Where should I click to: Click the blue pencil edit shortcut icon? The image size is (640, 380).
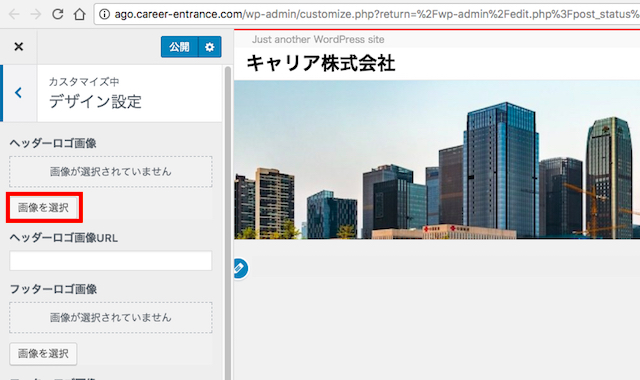(240, 268)
